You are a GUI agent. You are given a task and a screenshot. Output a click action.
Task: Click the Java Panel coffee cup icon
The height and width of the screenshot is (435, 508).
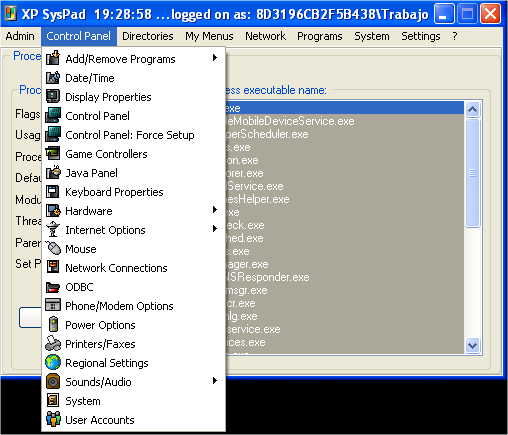click(53, 173)
